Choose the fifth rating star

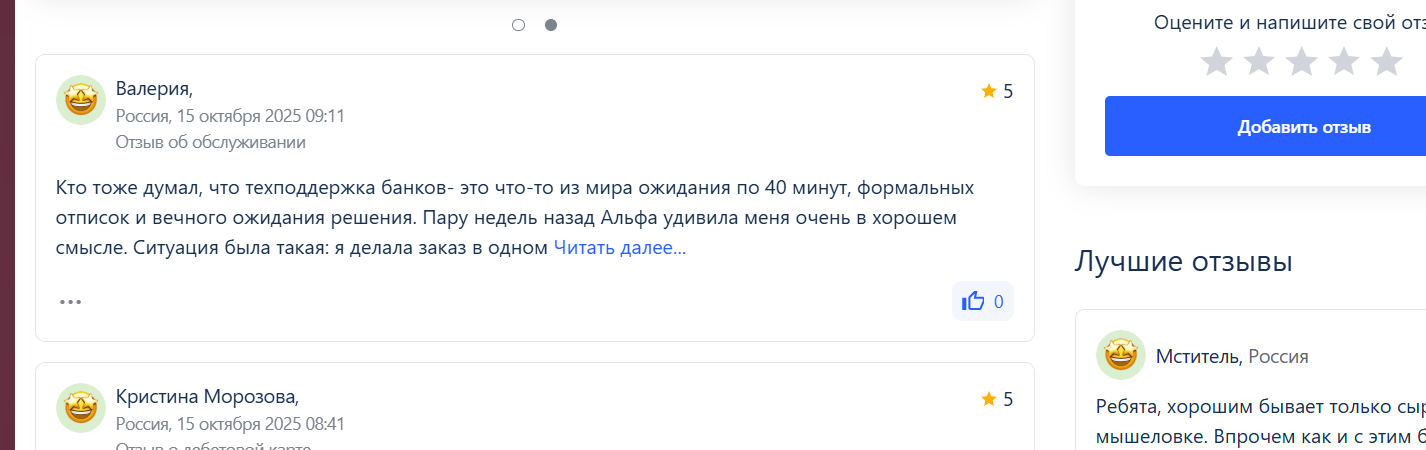(1386, 62)
